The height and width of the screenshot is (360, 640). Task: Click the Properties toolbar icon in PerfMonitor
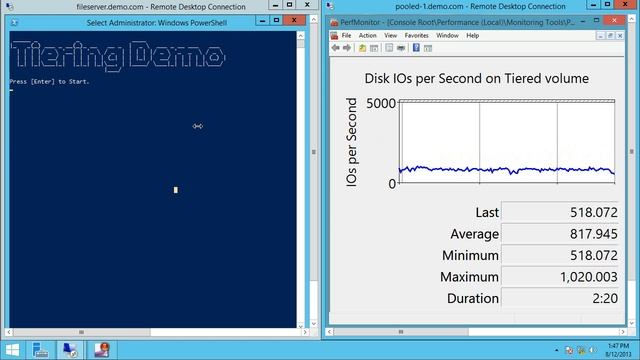[x=389, y=48]
